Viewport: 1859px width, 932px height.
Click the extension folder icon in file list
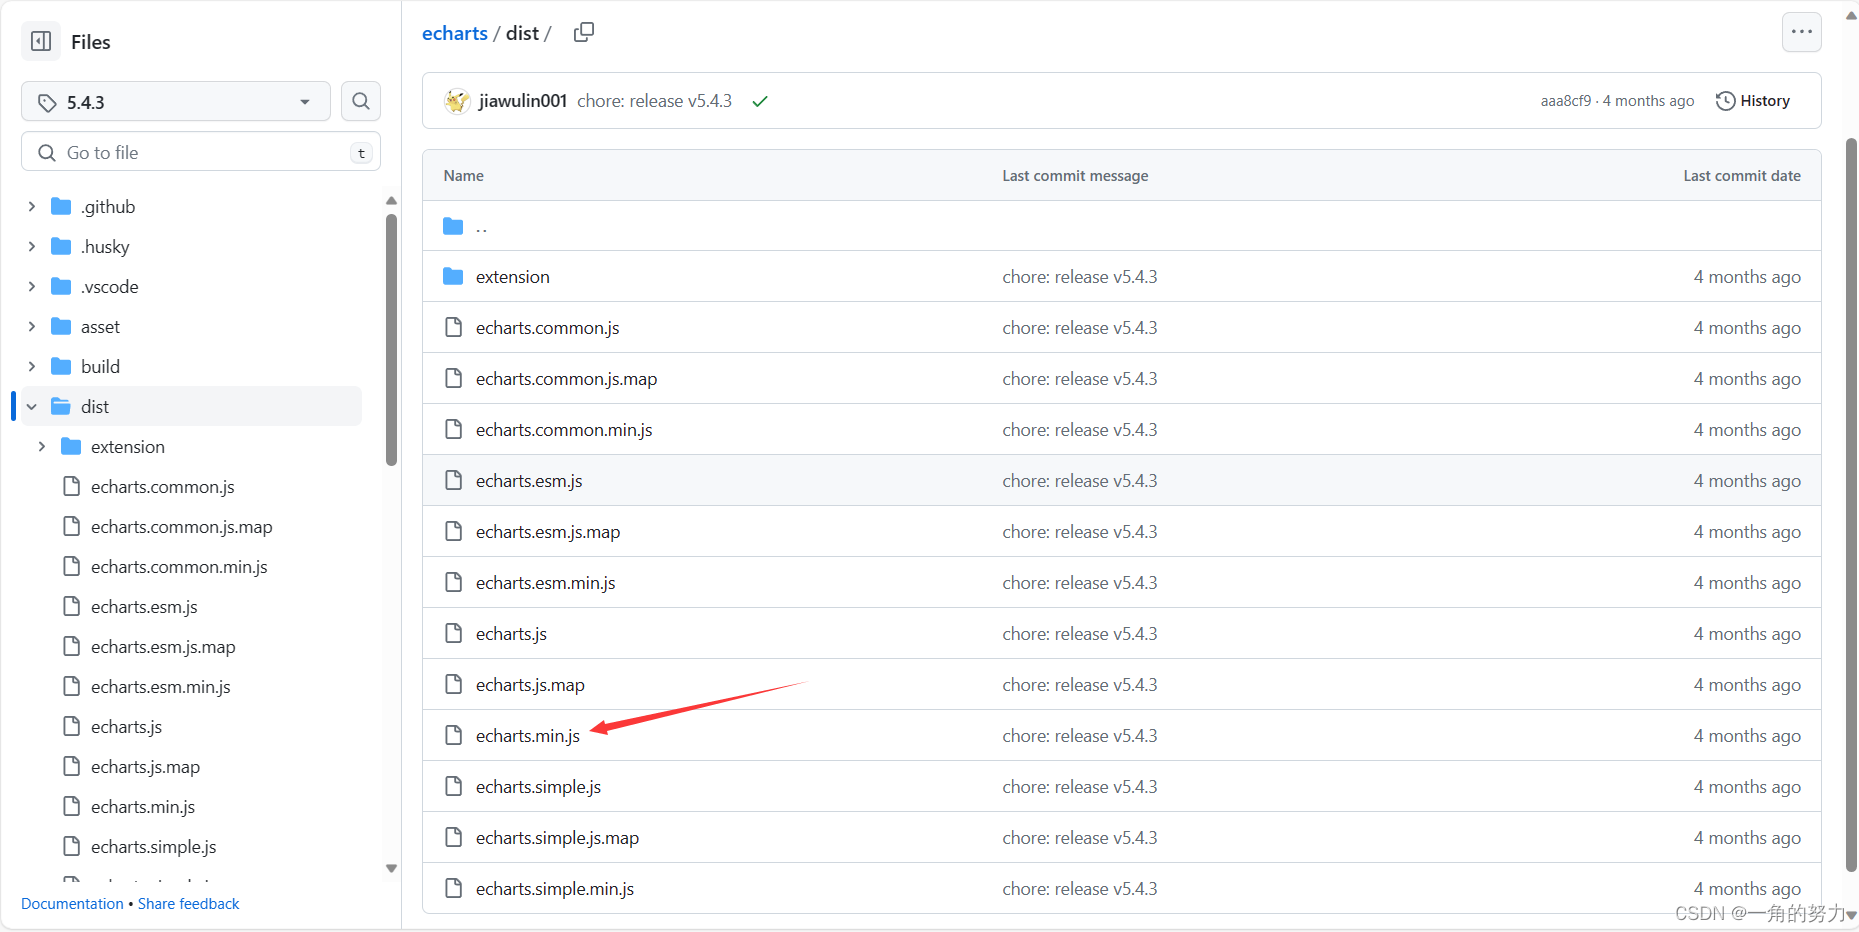(453, 276)
